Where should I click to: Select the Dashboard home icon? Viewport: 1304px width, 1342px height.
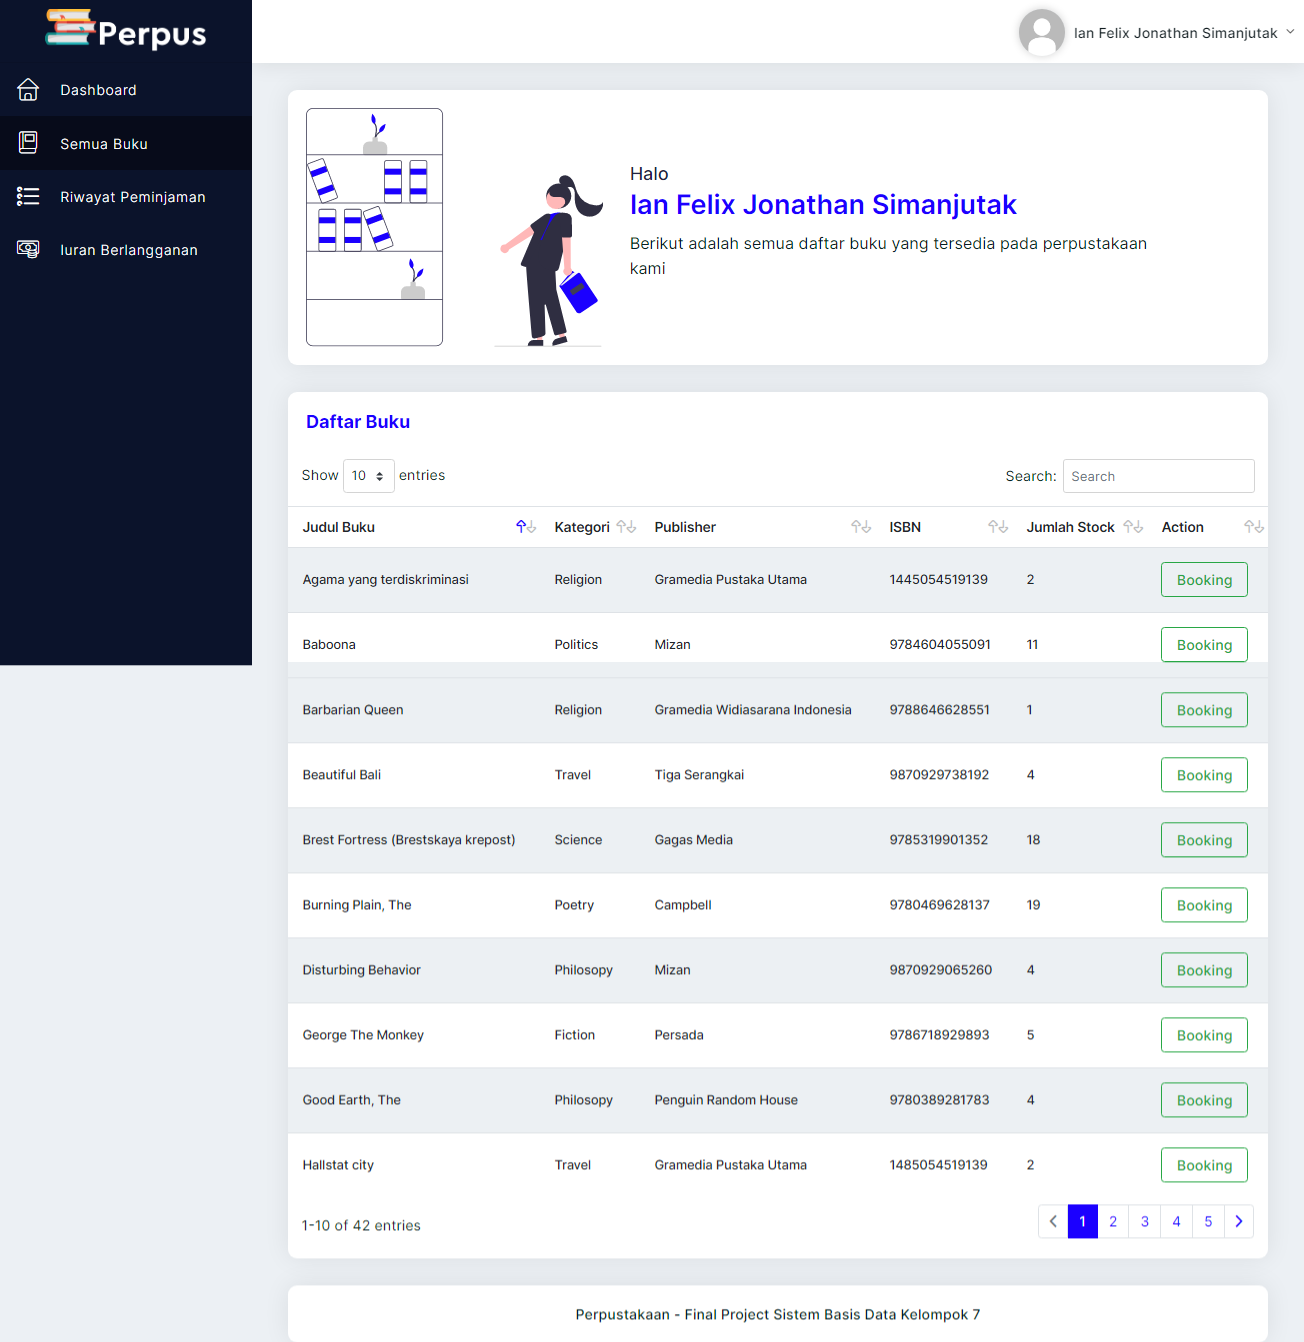[28, 90]
